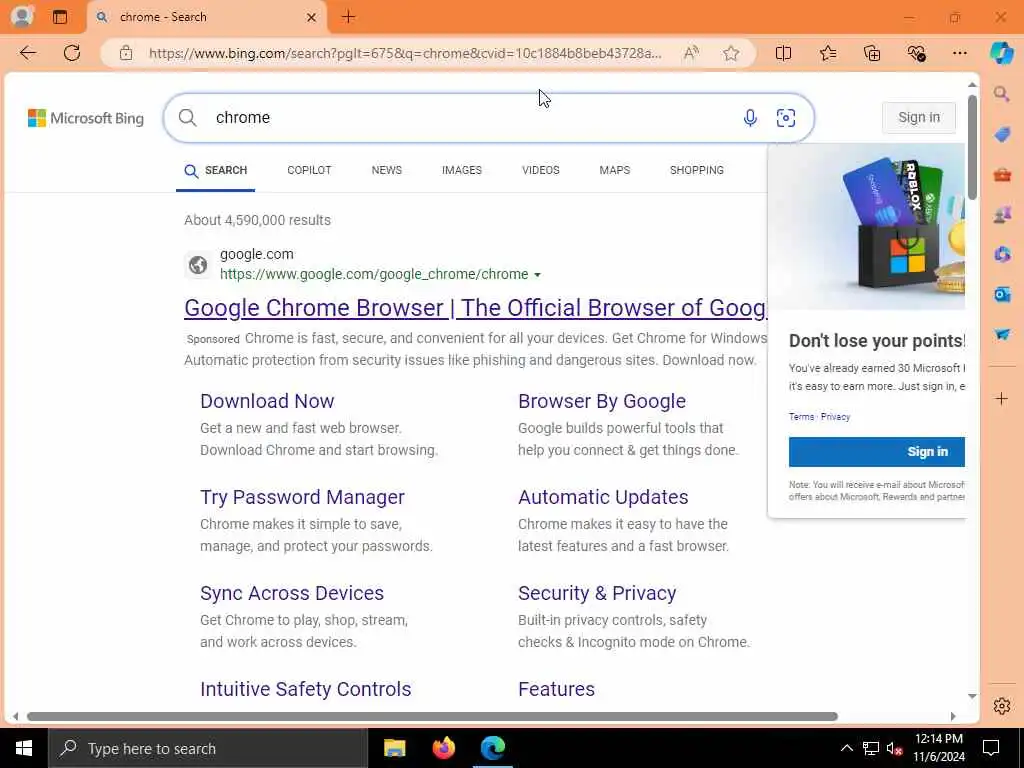Switch to the NEWS tab
The height and width of the screenshot is (768, 1024).
tap(387, 170)
